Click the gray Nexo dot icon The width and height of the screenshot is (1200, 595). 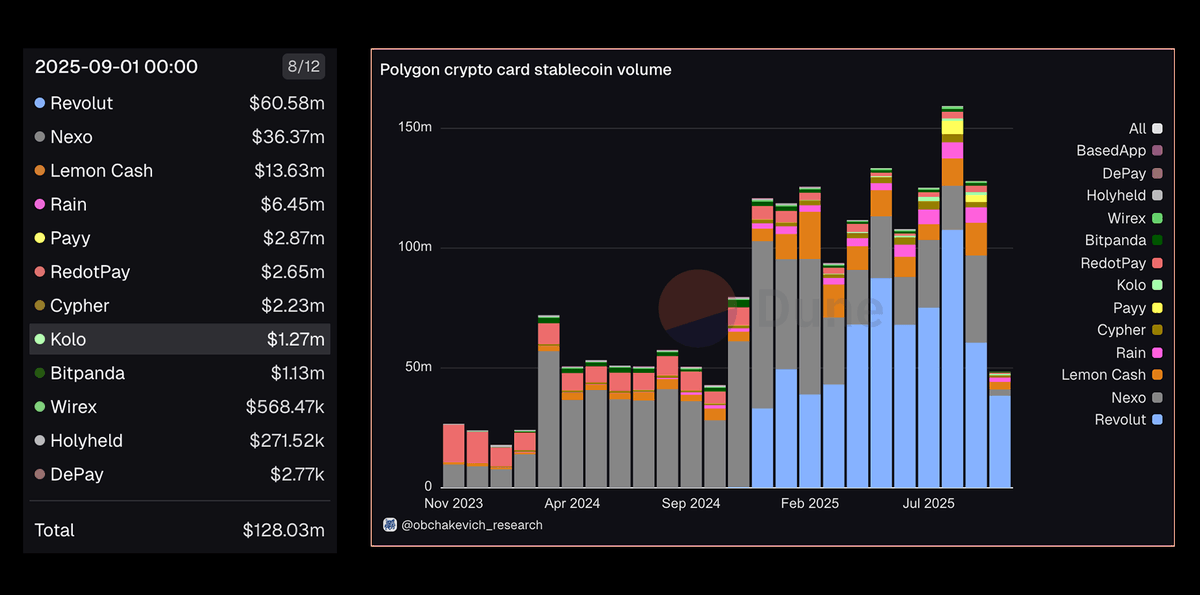(39, 137)
